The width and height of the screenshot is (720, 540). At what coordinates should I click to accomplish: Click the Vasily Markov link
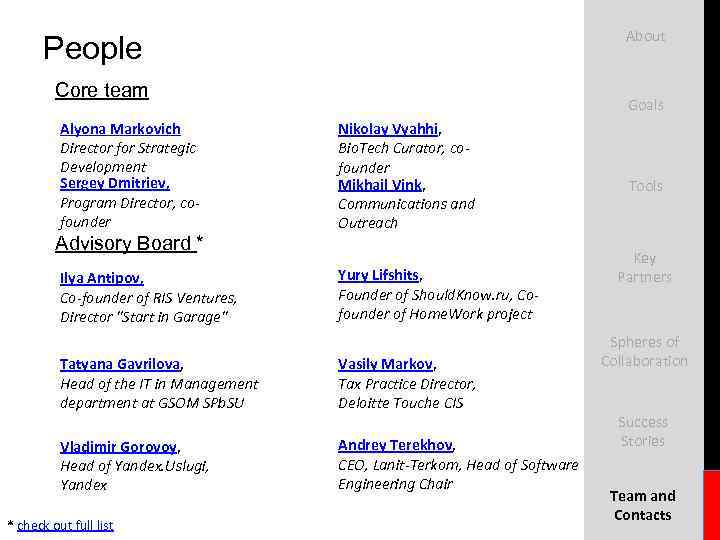pos(386,365)
